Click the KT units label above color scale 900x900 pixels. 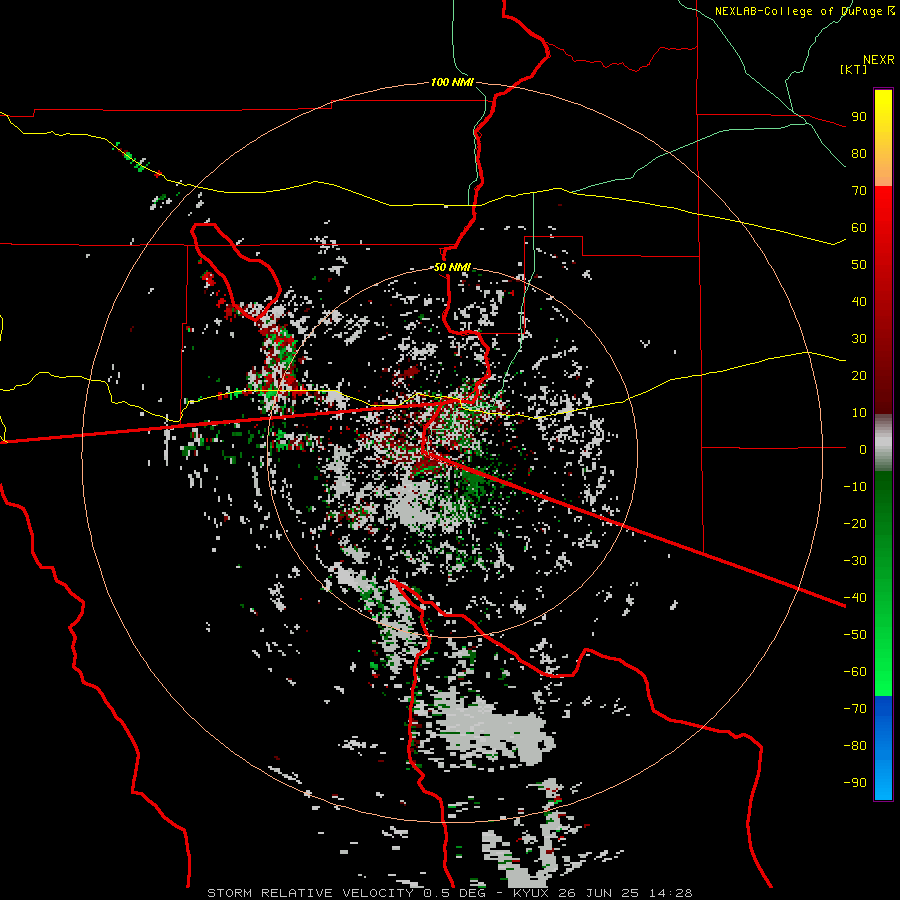pyautogui.click(x=854, y=69)
